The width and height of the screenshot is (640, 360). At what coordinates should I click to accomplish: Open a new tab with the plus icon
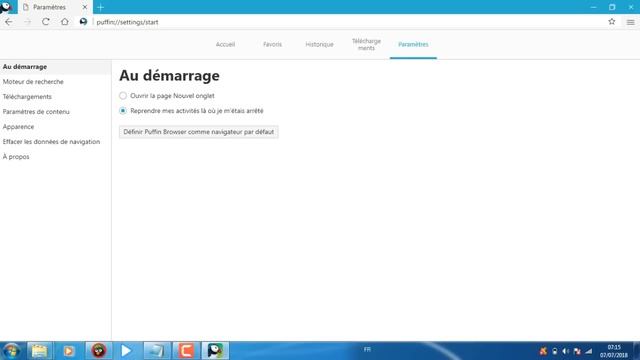pyautogui.click(x=100, y=7)
